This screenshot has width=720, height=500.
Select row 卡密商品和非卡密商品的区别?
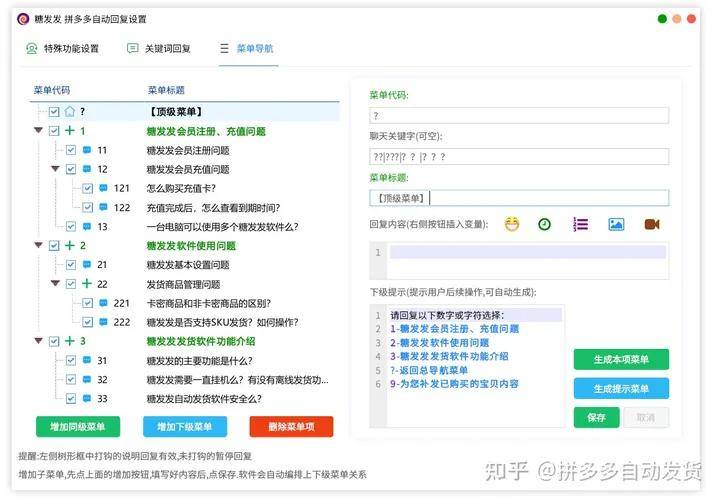[208, 303]
